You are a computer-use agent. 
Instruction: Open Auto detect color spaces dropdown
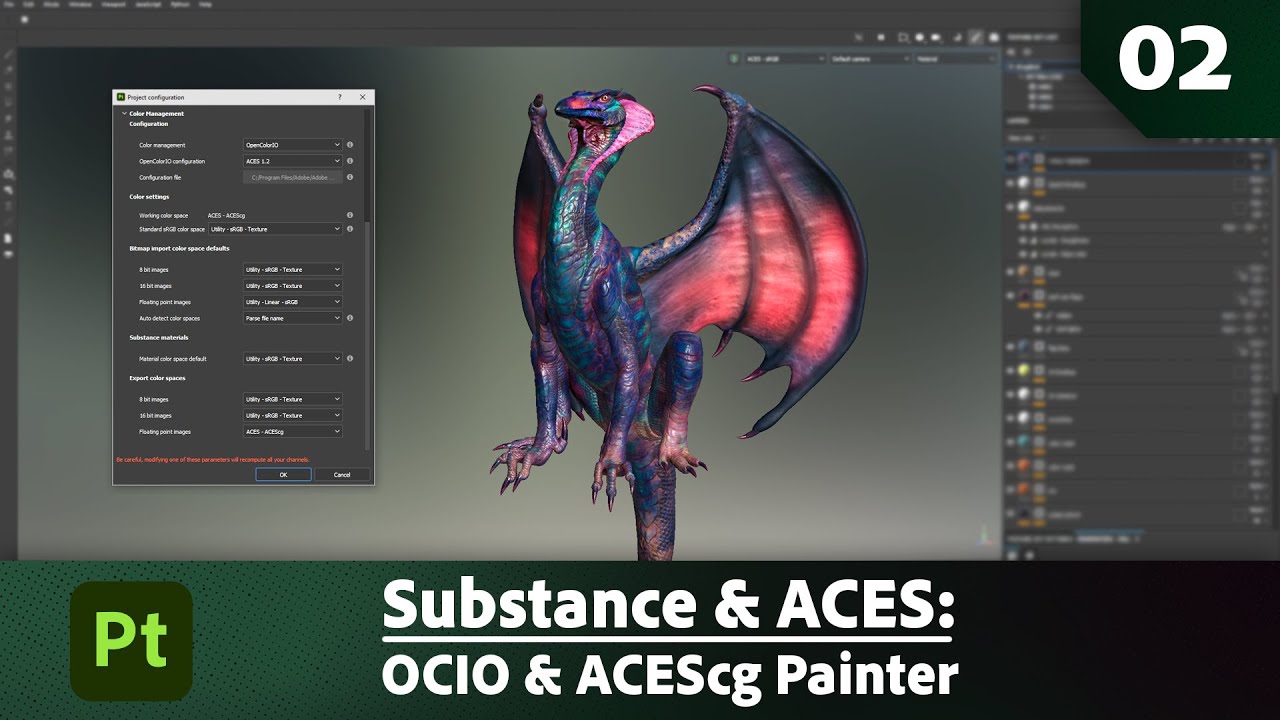(292, 318)
